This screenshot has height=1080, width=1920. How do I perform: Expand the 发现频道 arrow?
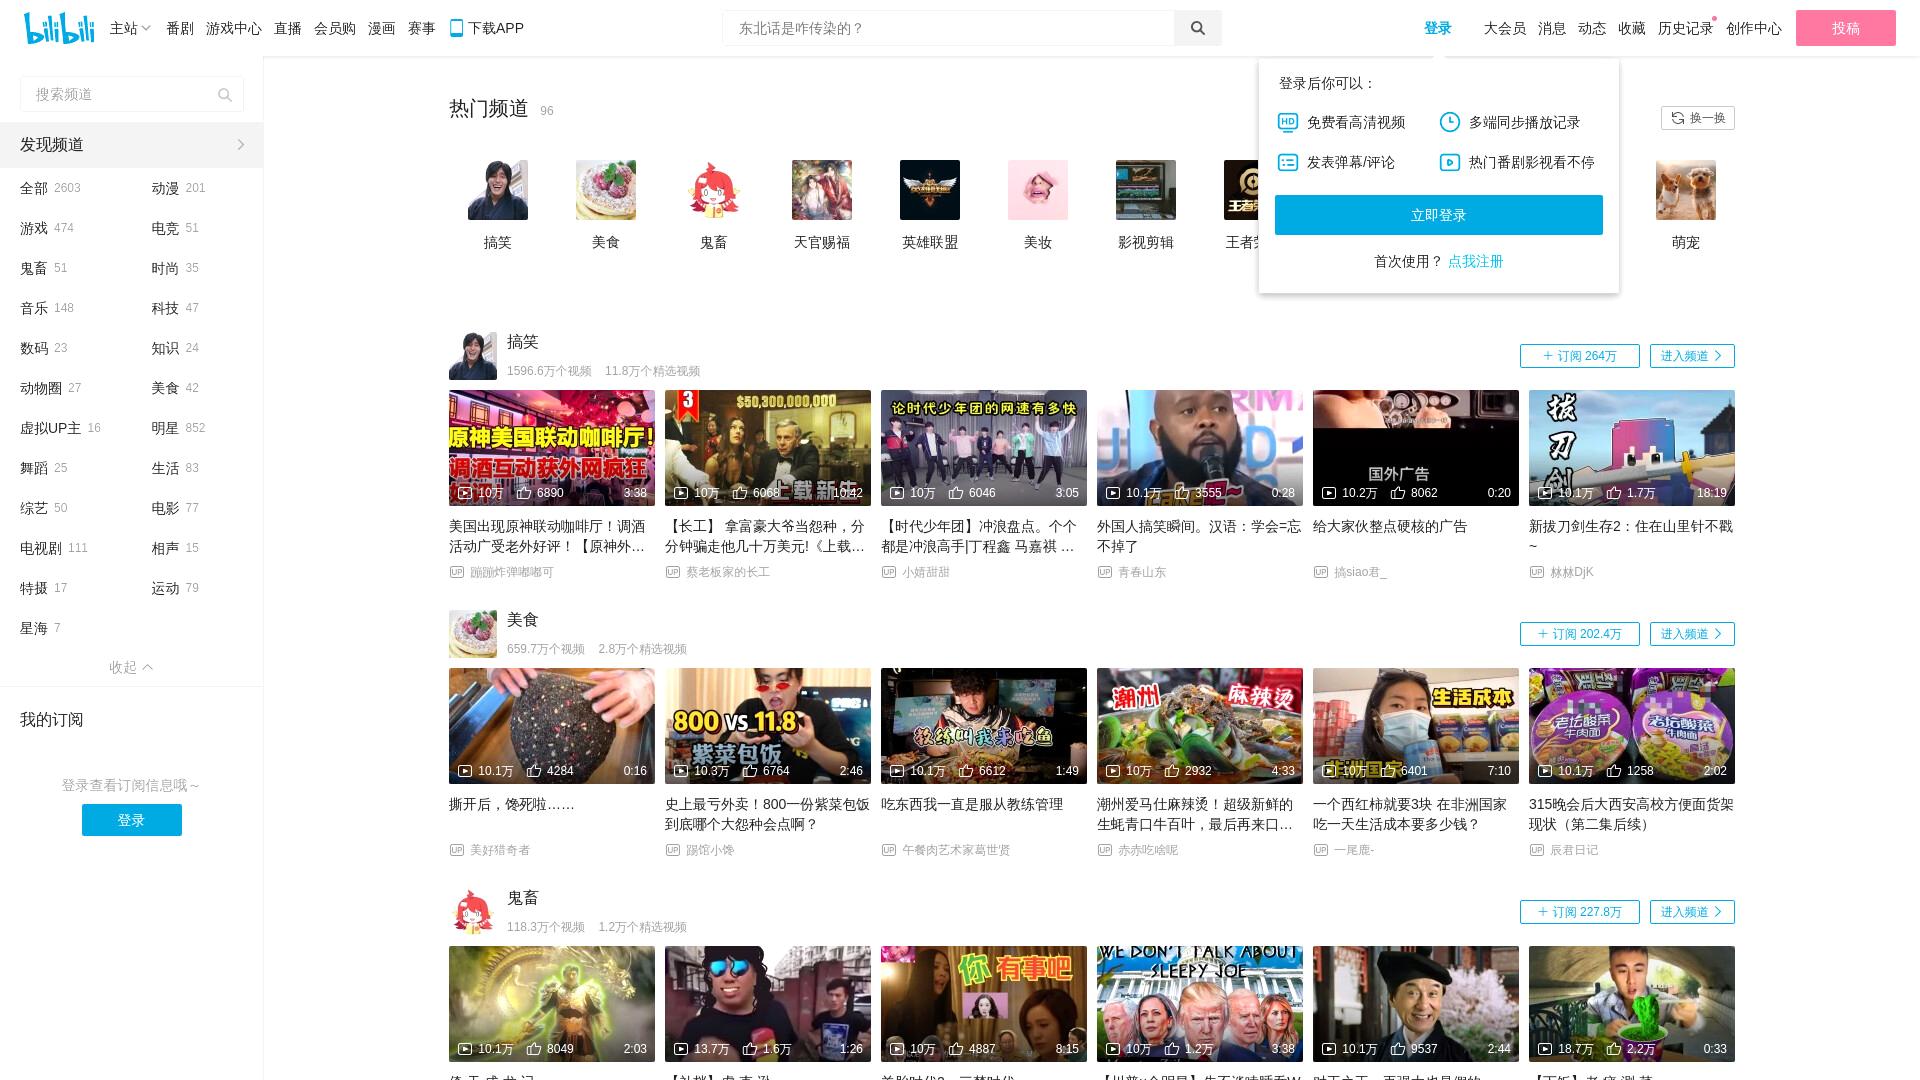click(241, 145)
